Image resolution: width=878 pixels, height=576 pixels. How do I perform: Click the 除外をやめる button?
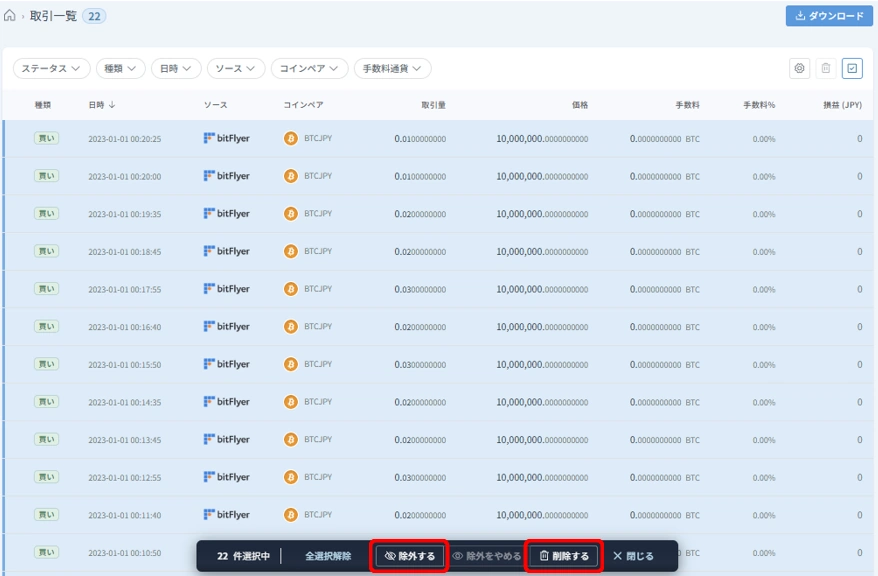click(x=487, y=556)
